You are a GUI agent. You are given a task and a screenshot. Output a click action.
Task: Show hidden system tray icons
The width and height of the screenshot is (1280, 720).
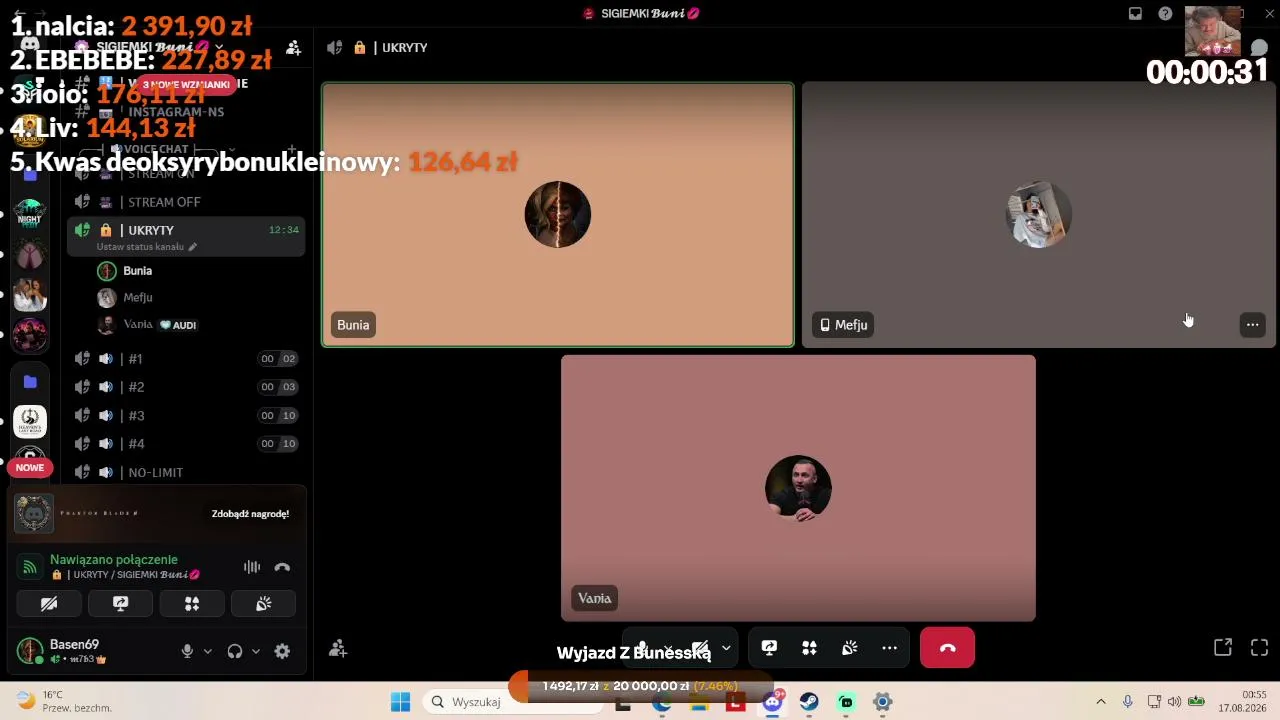1101,702
